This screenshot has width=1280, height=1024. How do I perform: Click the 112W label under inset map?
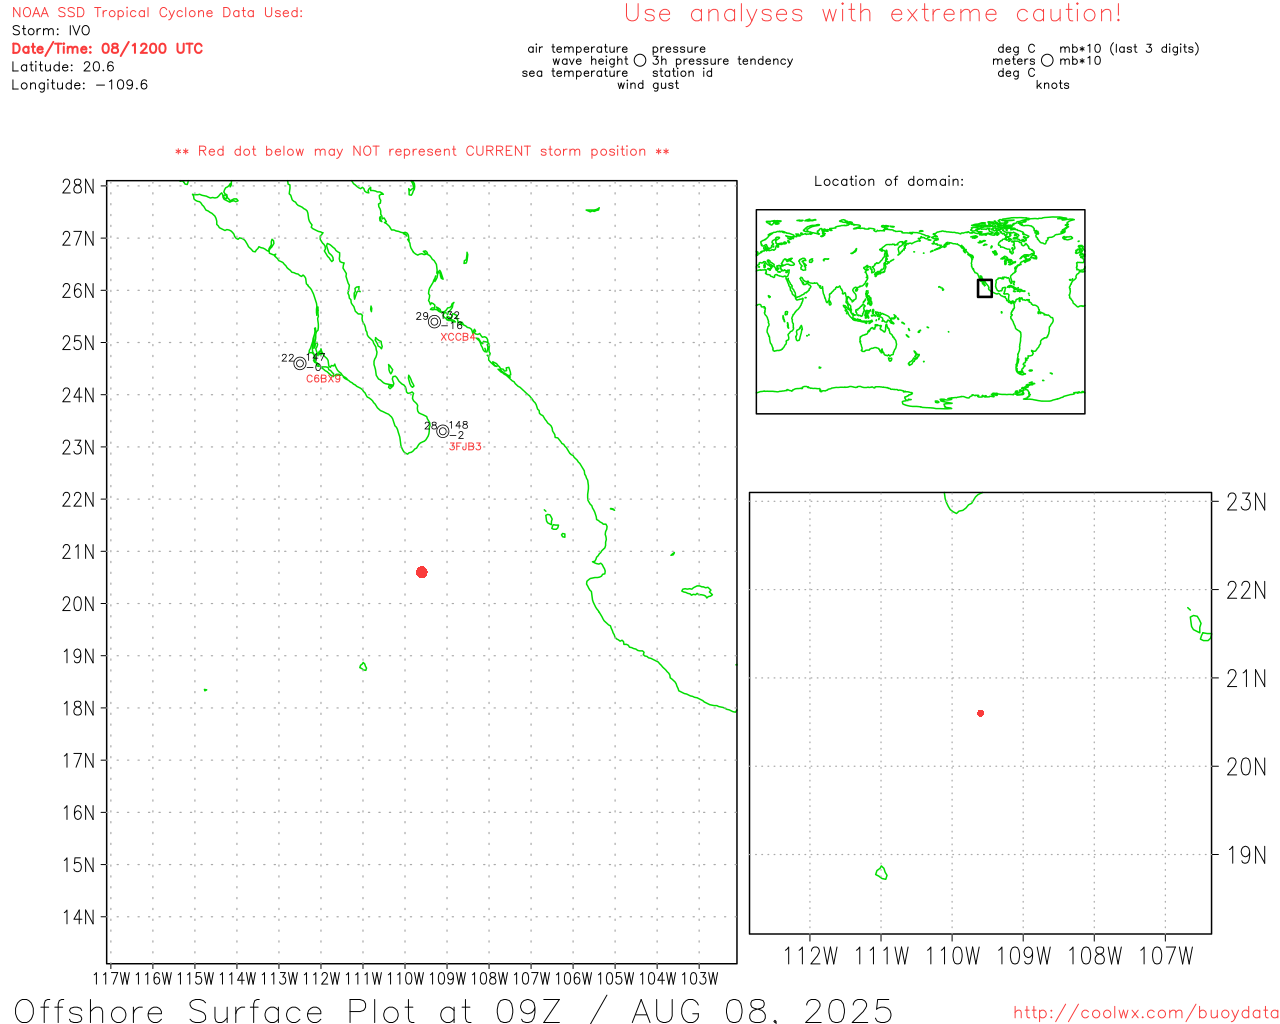click(x=810, y=956)
